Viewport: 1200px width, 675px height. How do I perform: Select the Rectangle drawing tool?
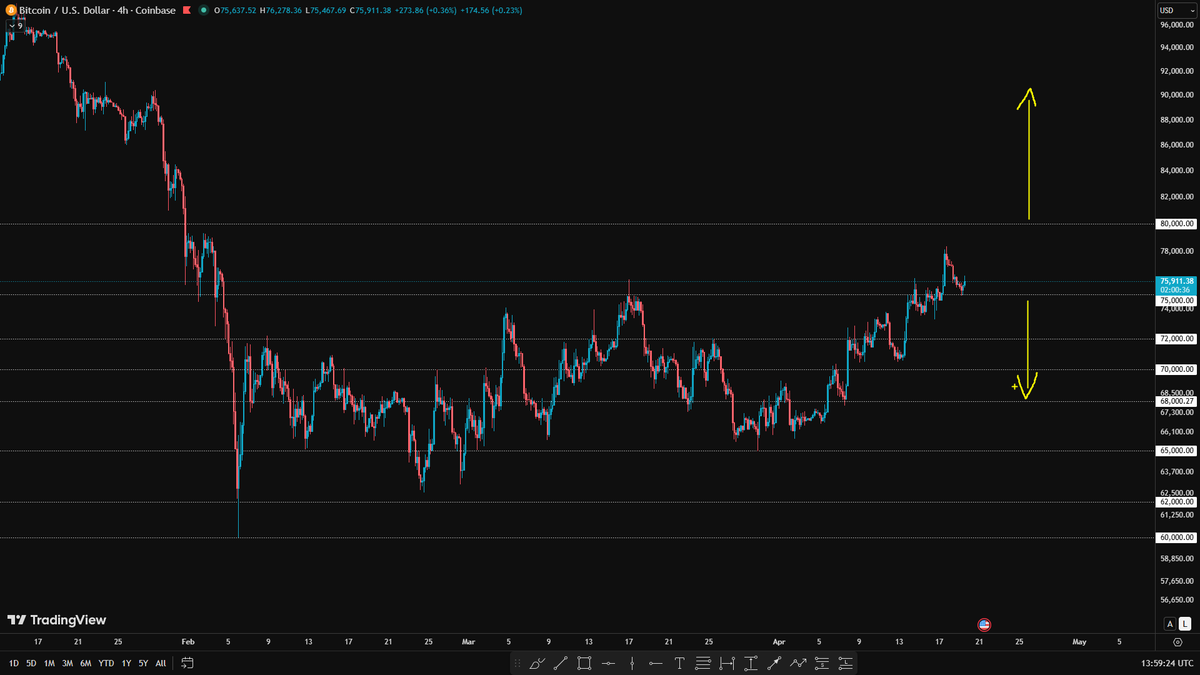point(584,663)
